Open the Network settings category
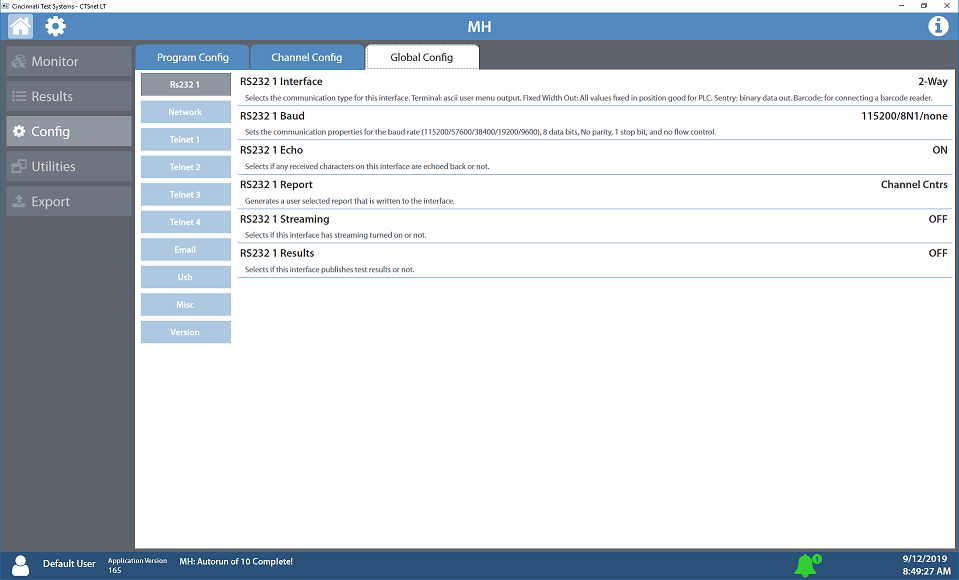Screen dimensions: 959x580 pyautogui.click(x=185, y=112)
